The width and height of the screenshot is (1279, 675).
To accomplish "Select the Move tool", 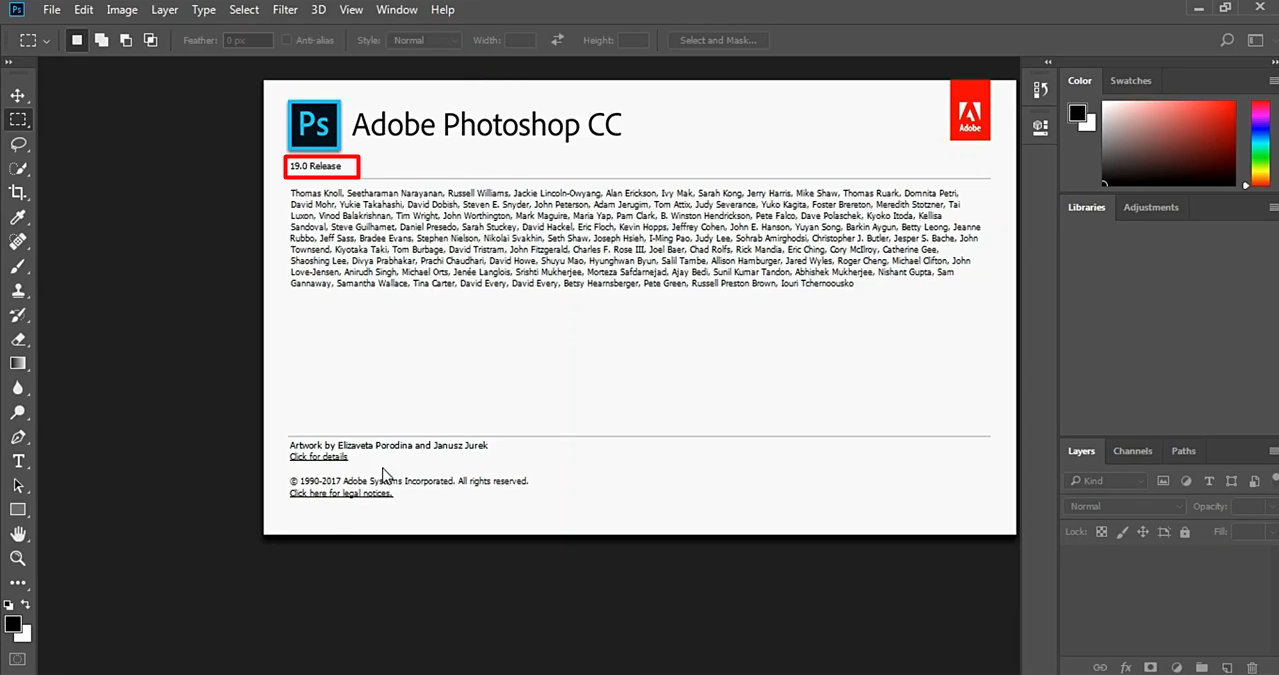I will click(x=18, y=95).
